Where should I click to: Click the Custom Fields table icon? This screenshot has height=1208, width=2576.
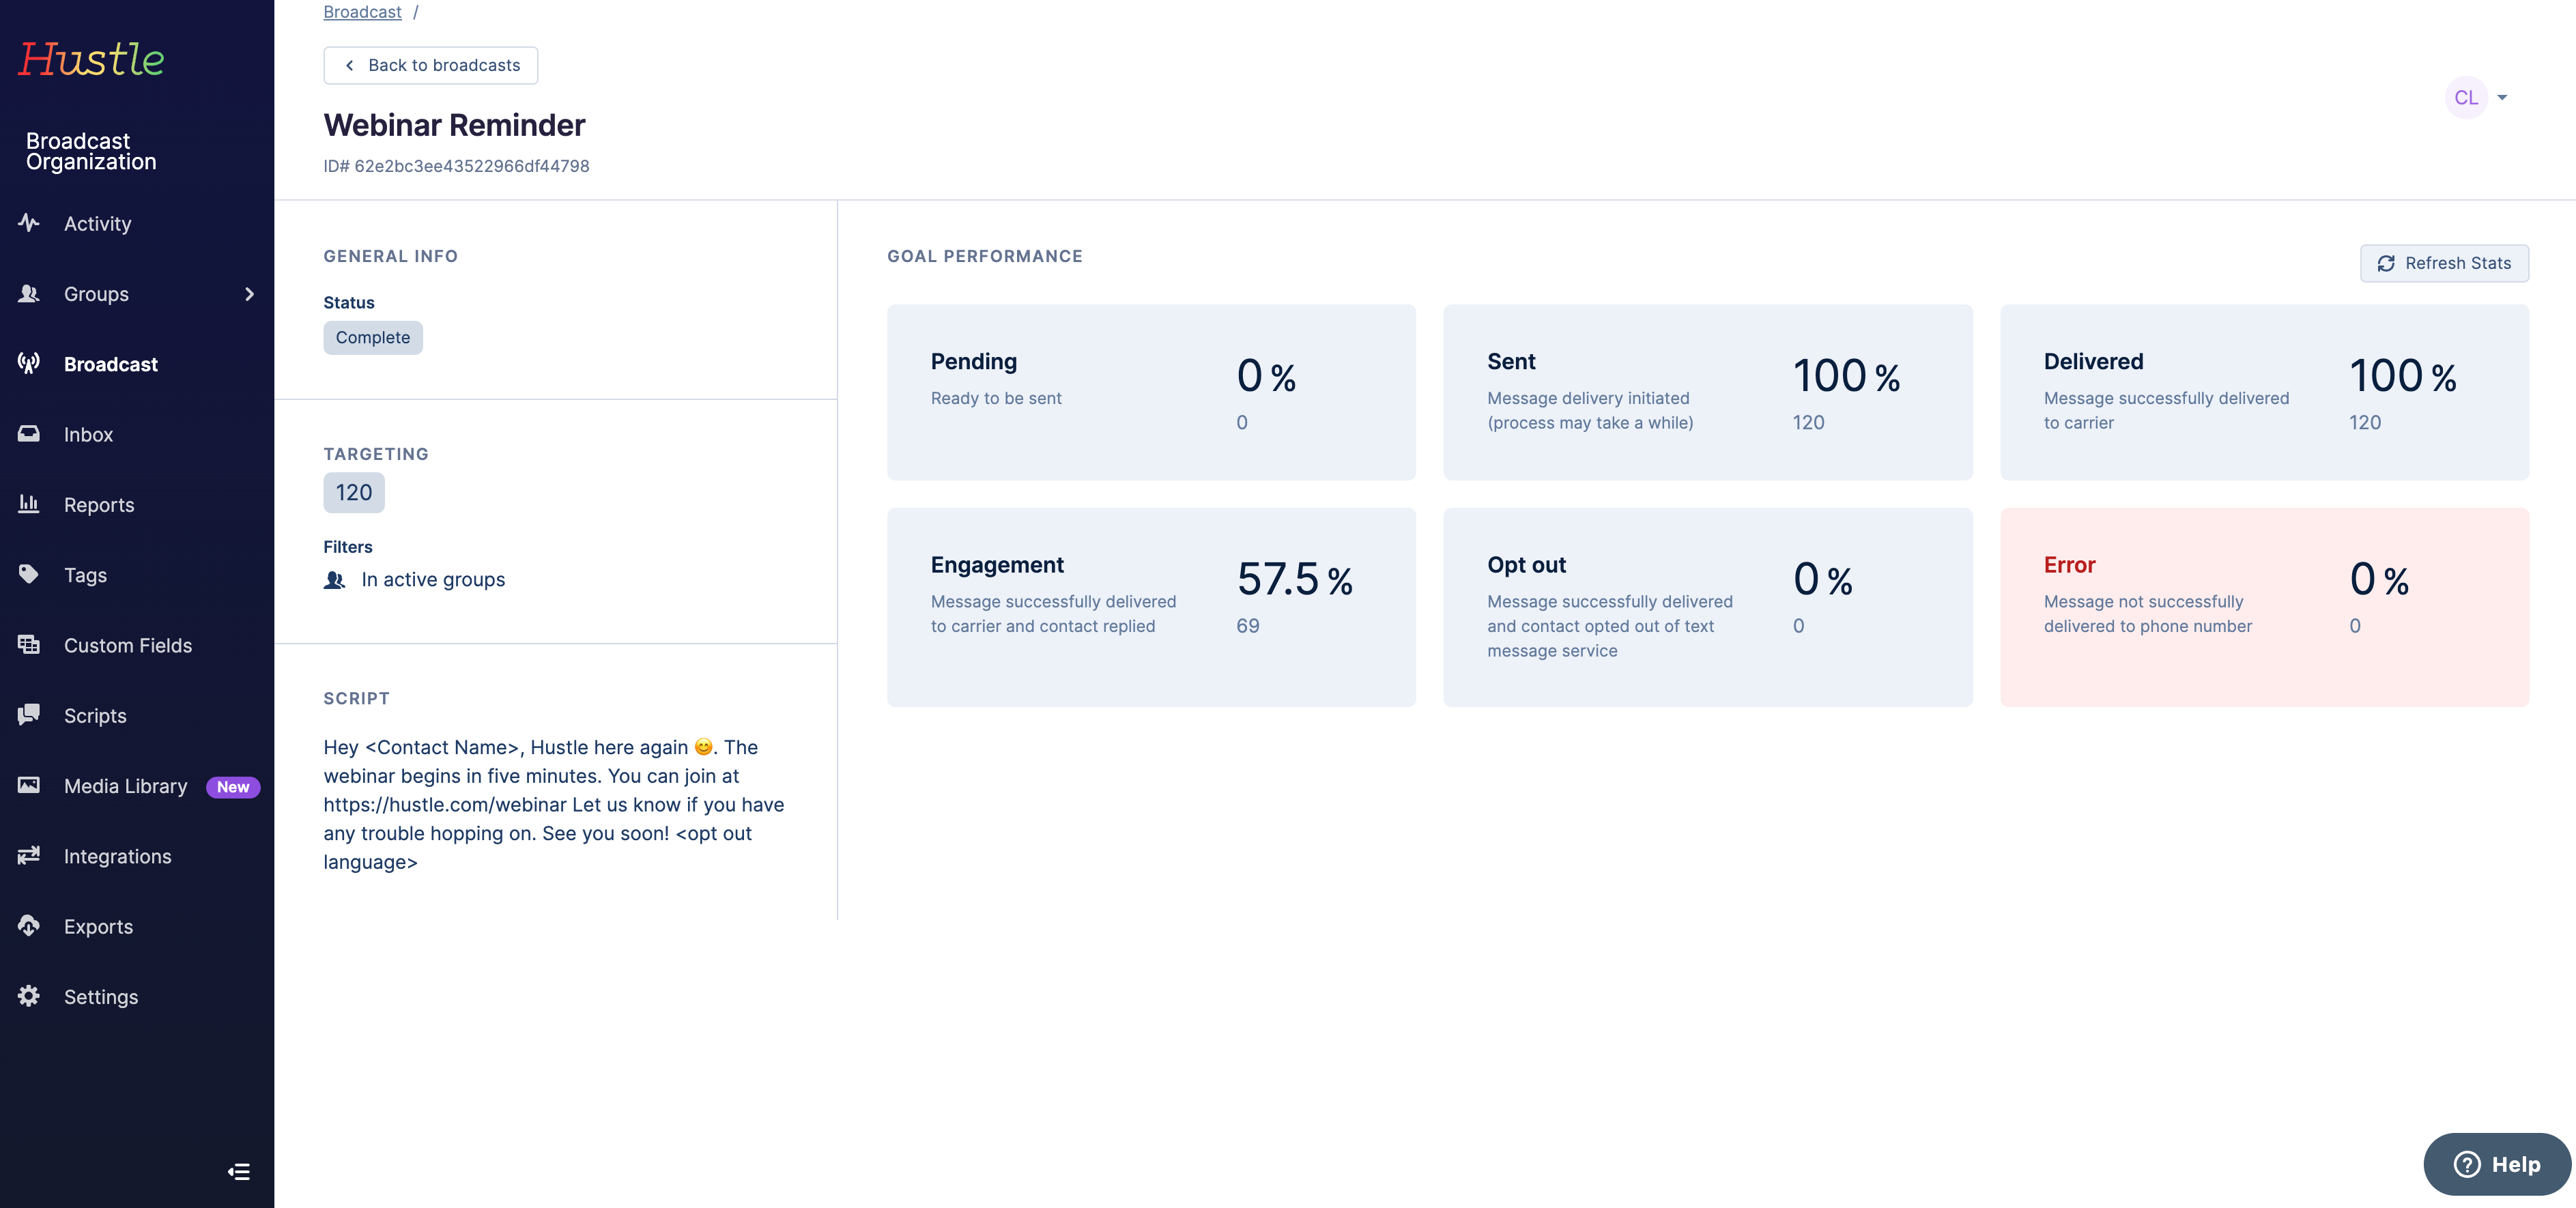(29, 644)
